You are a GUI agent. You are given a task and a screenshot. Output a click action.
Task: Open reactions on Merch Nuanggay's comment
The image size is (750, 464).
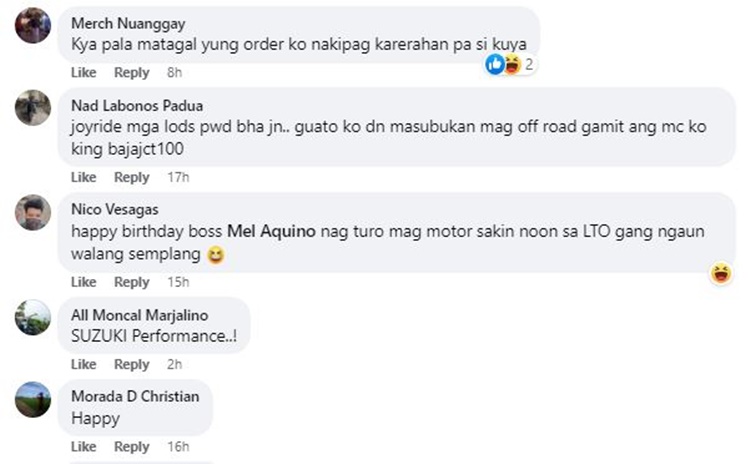click(510, 65)
